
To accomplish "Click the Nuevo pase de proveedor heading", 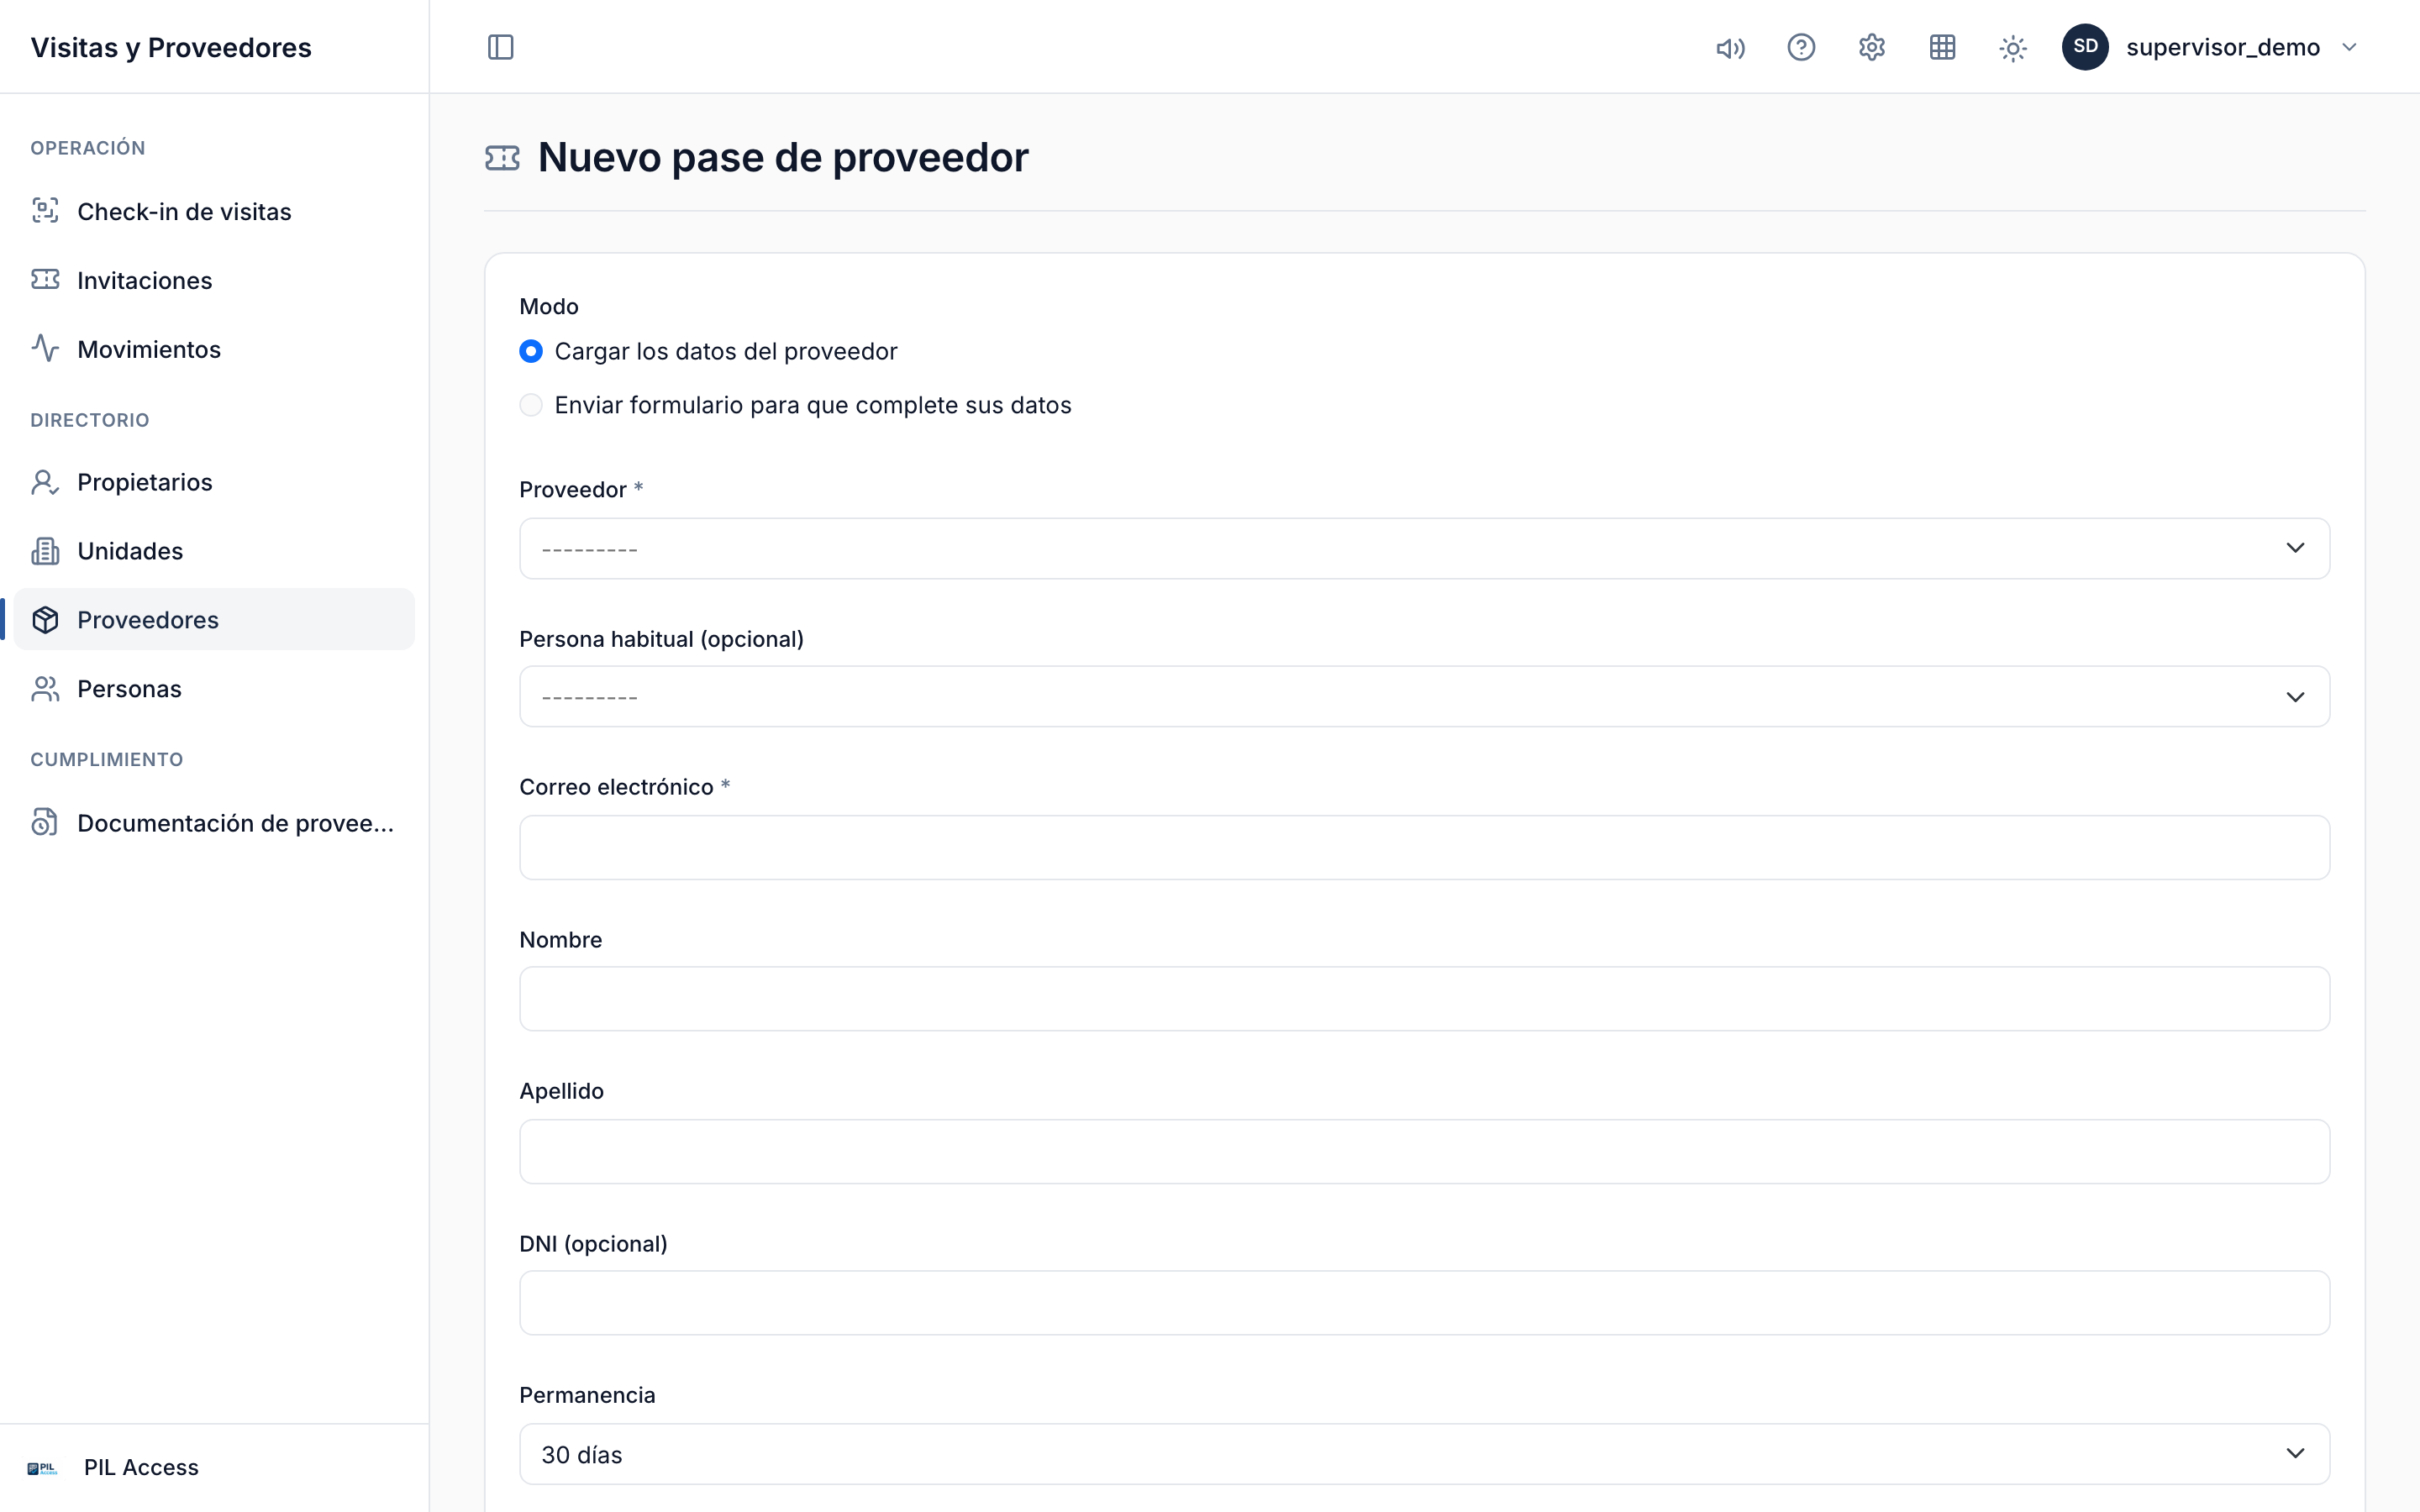I will tap(783, 157).
